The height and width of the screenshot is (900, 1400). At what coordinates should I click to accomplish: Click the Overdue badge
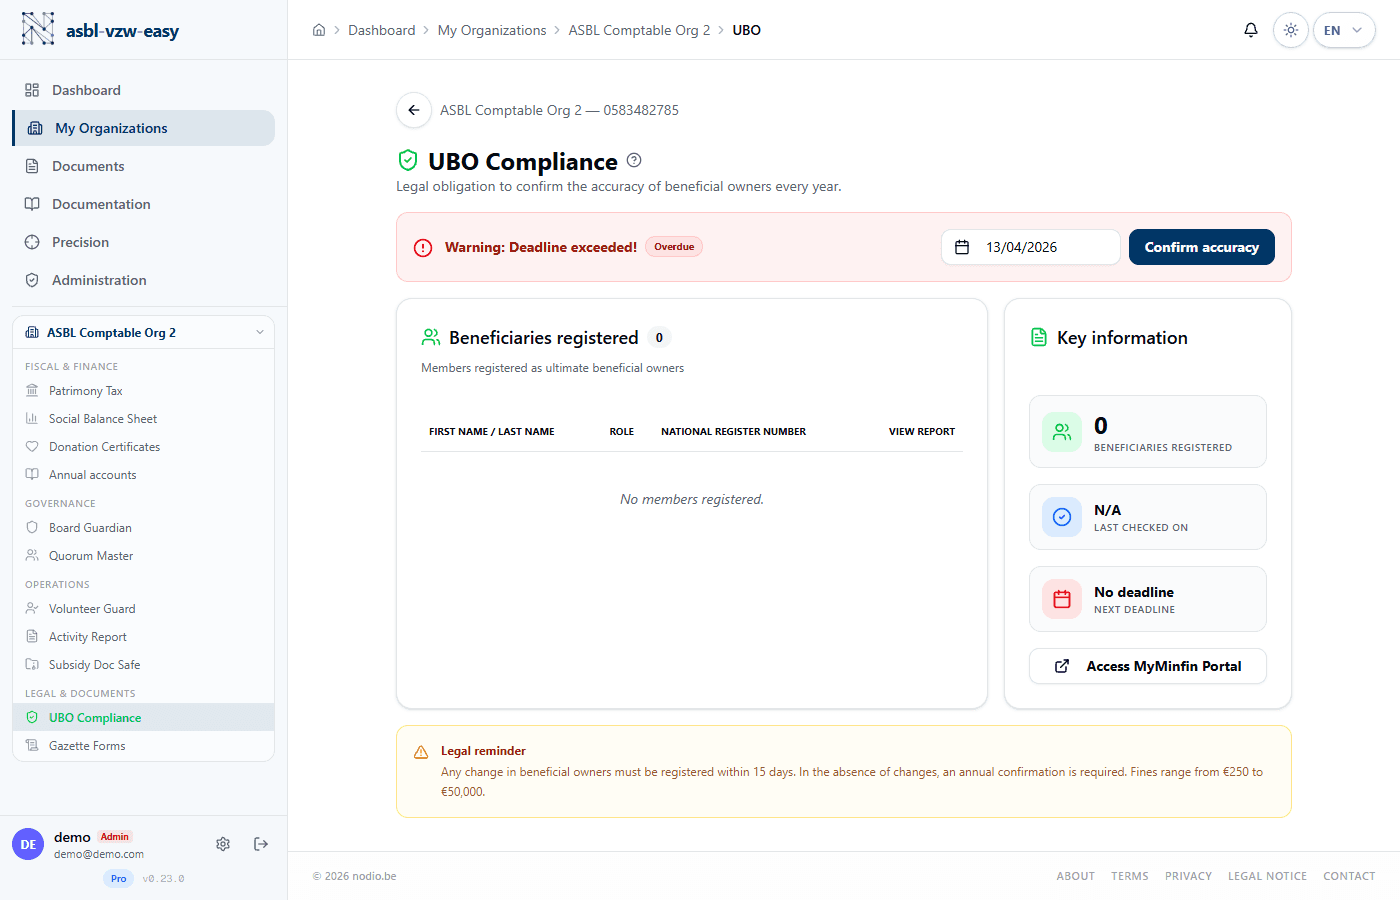point(674,247)
